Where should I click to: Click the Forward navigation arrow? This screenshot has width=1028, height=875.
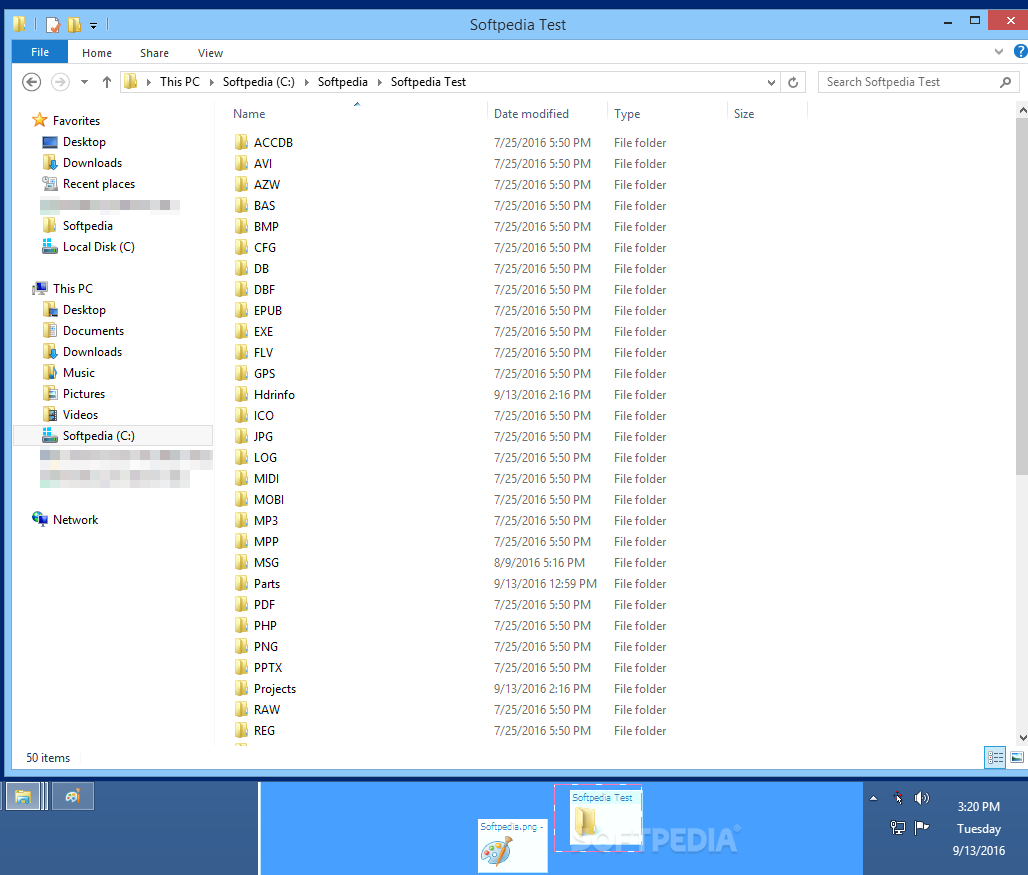pos(60,82)
